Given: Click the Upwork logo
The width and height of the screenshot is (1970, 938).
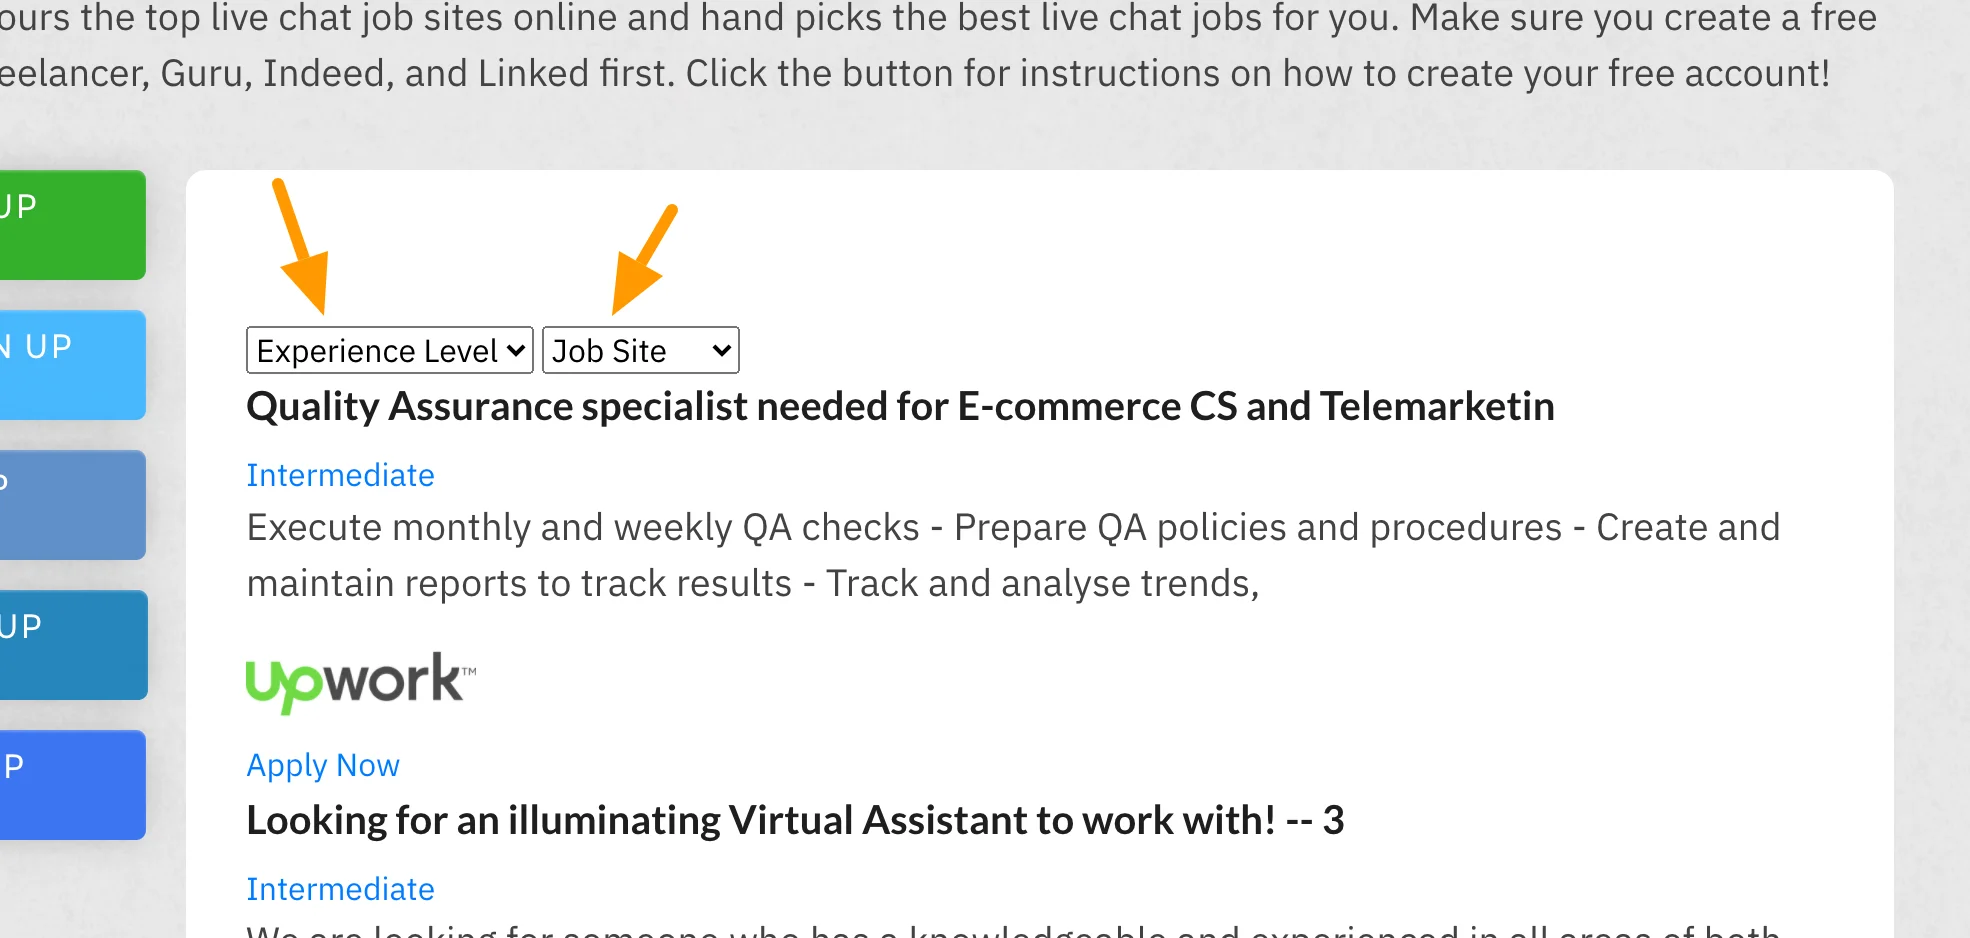Looking at the screenshot, I should coord(361,682).
